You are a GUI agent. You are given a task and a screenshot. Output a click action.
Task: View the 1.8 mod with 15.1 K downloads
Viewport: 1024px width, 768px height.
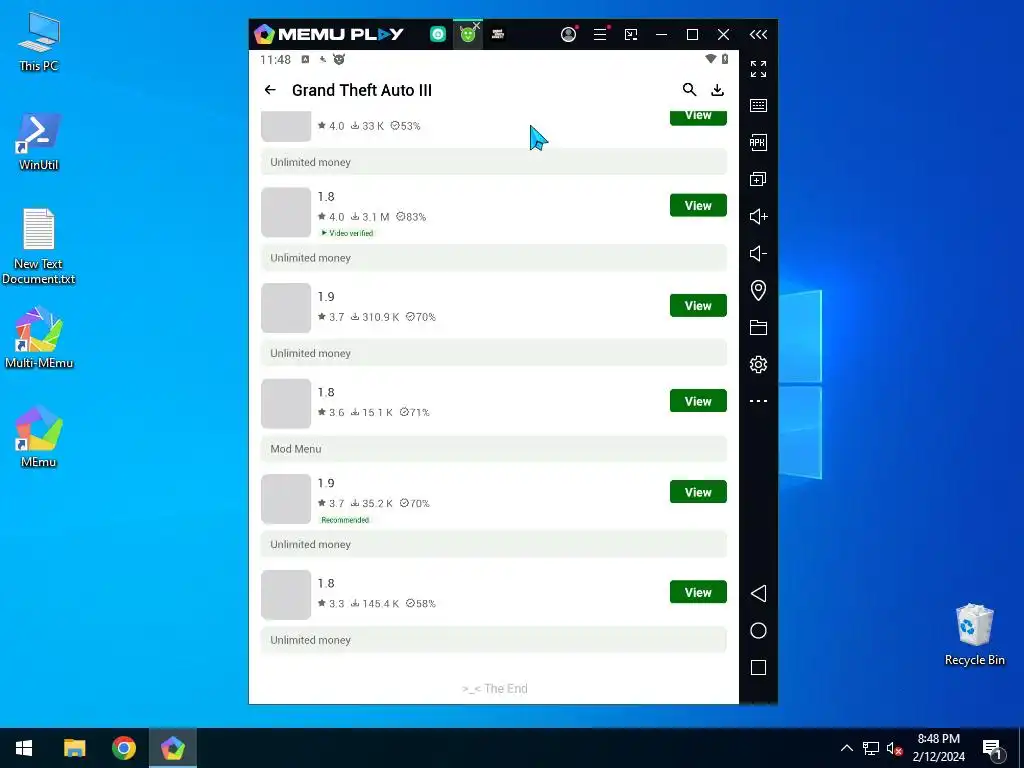coord(698,401)
